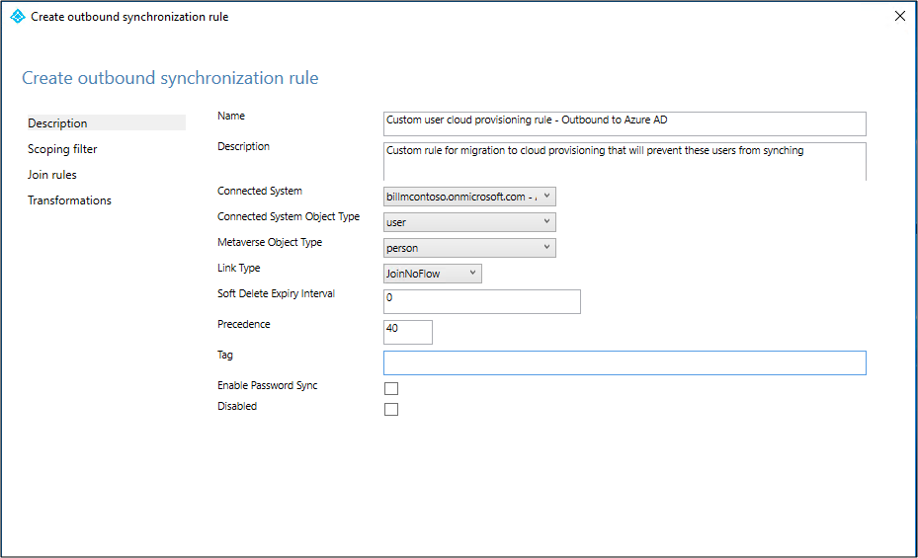Click the large page heading text
Viewport: 918px width, 558px height.
(170, 78)
